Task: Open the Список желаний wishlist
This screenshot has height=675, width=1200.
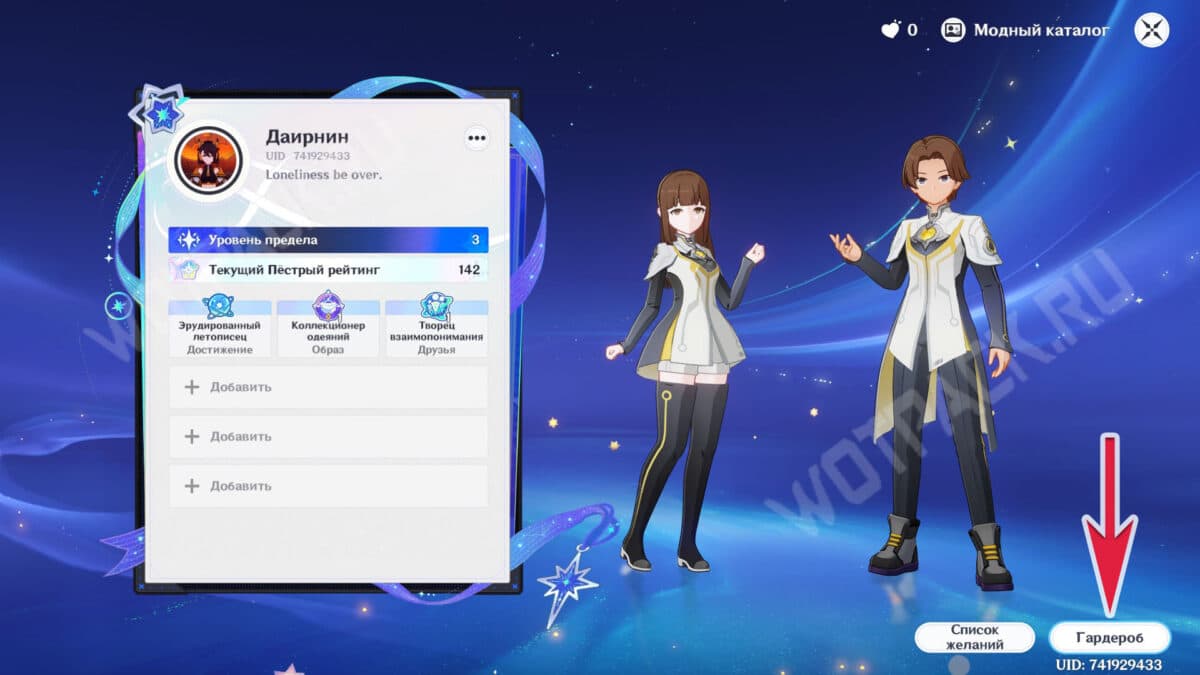Action: (974, 638)
